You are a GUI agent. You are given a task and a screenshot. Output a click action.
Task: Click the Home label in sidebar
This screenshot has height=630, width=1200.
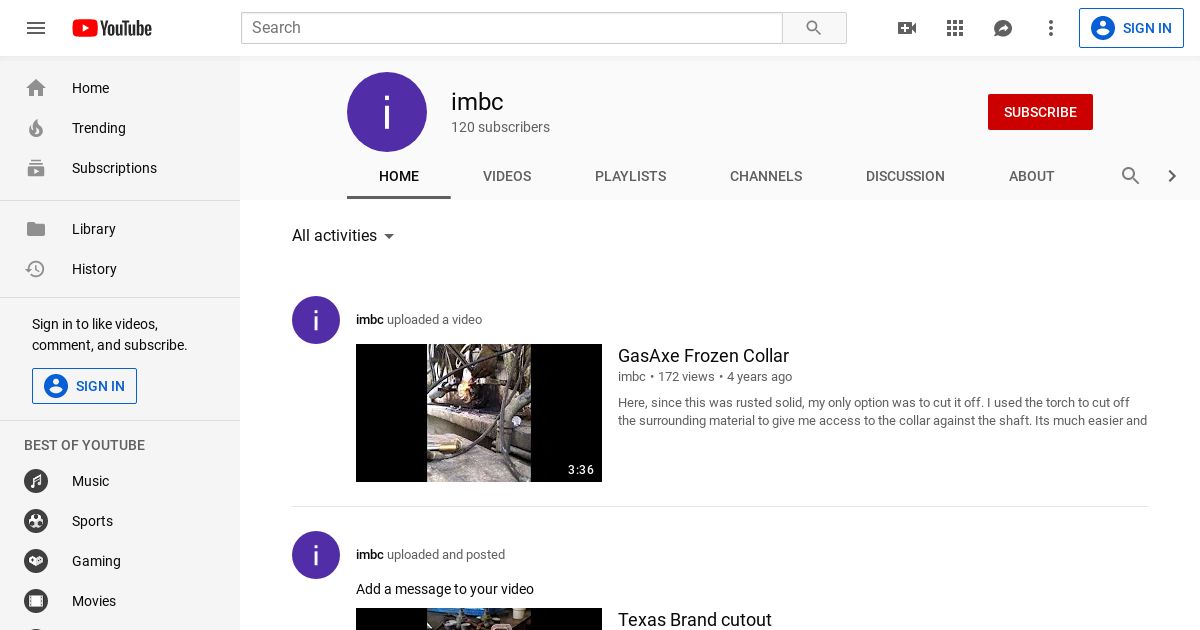pyautogui.click(x=90, y=88)
